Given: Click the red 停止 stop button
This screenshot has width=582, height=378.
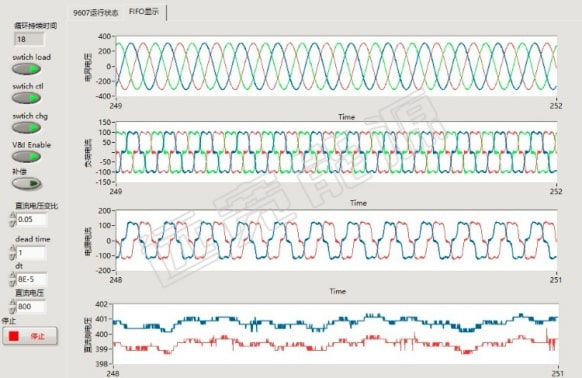Looking at the screenshot, I should [30, 336].
